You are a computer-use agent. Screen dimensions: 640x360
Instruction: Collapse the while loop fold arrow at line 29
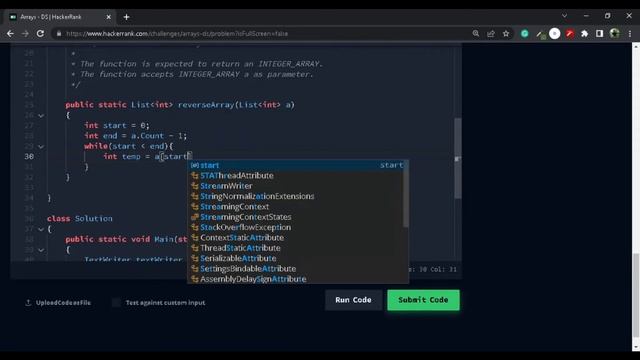pos(41,146)
